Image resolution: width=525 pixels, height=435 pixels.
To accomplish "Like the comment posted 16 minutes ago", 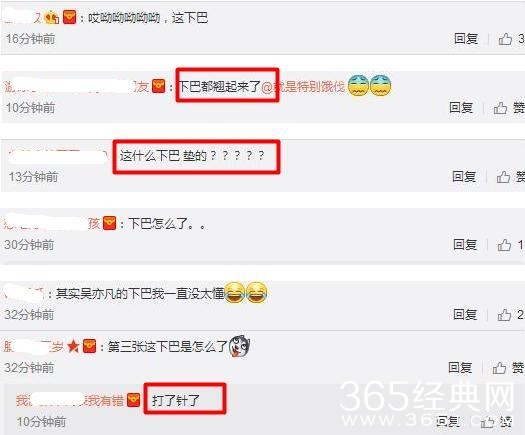I will [505, 39].
